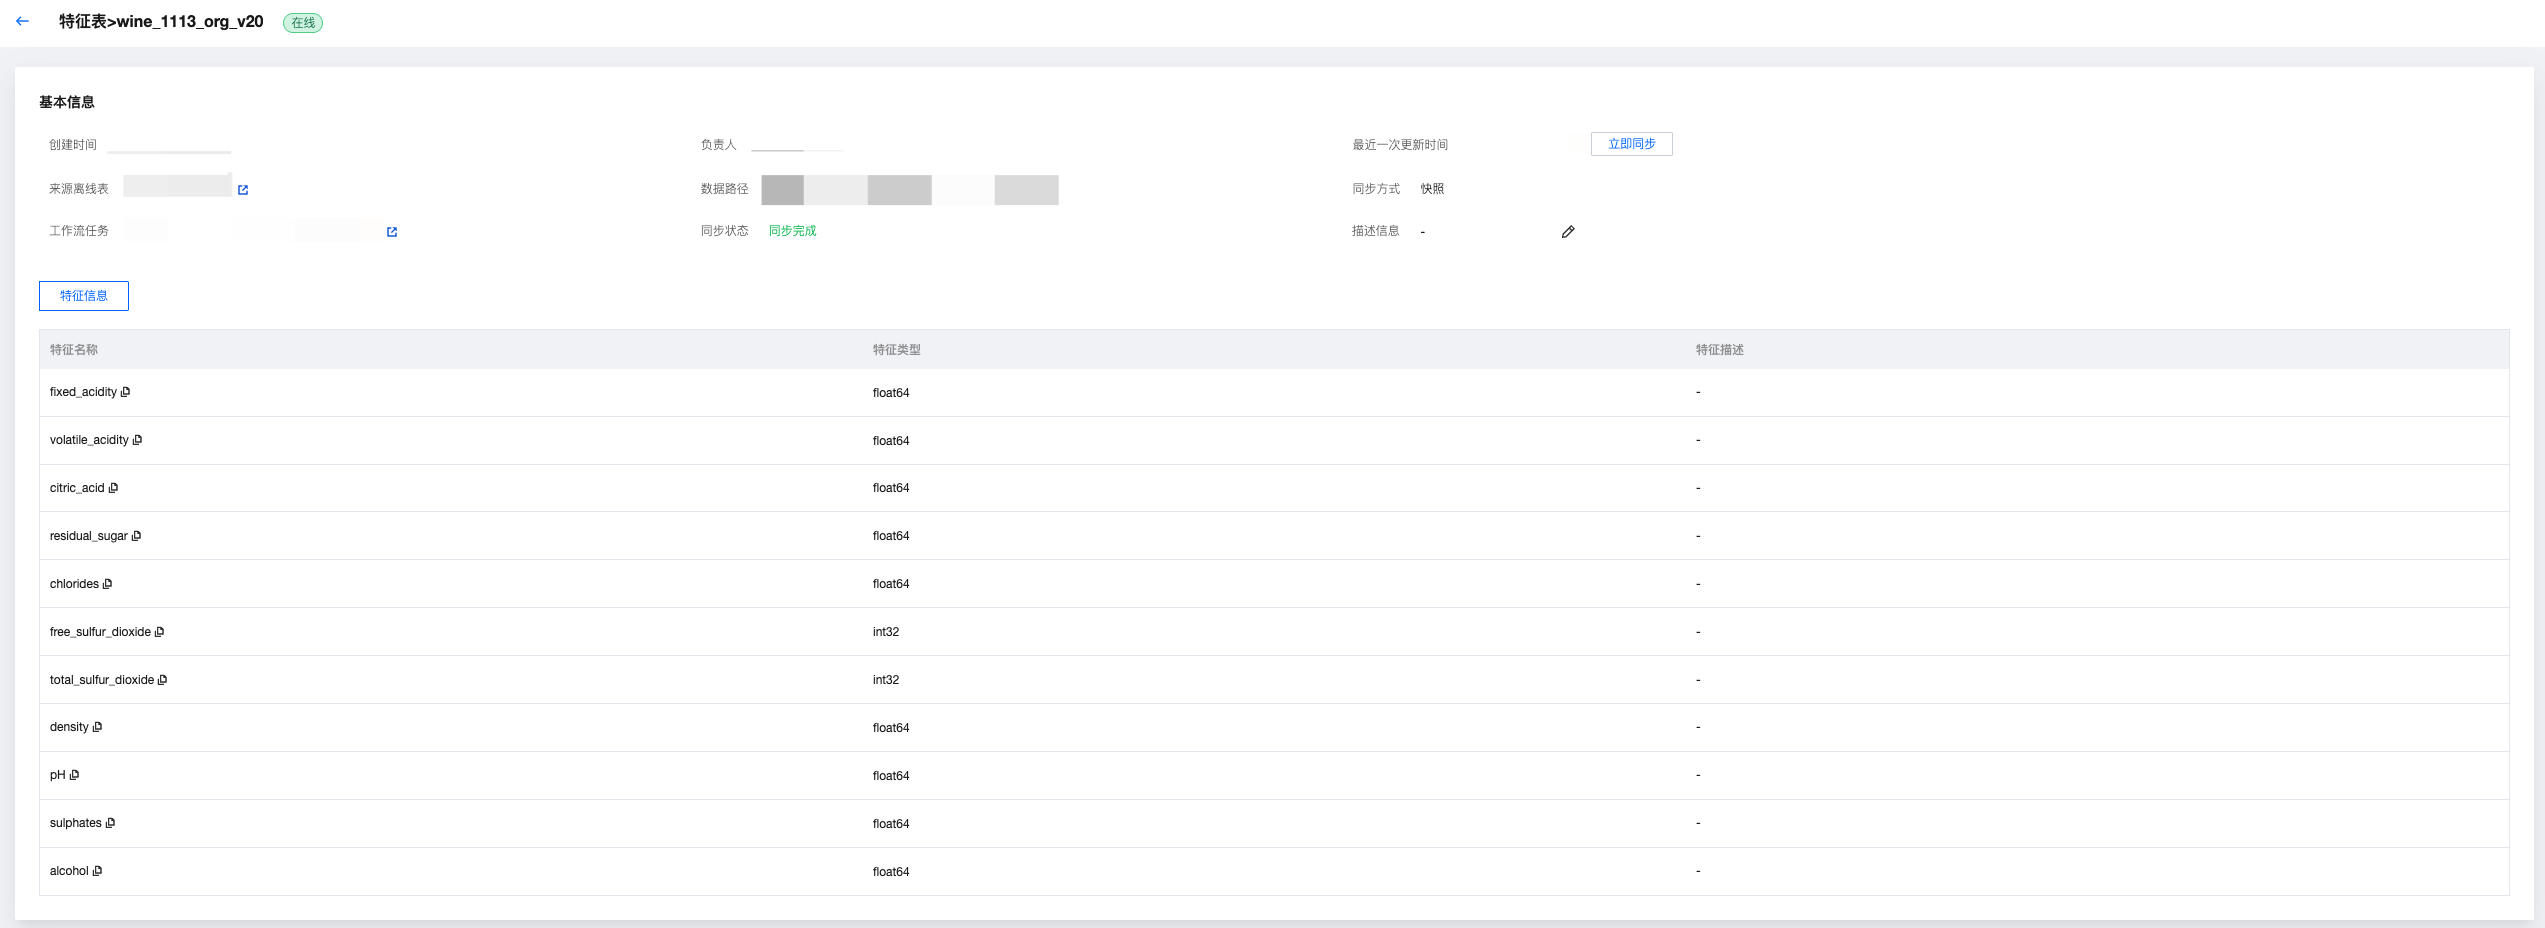Click the 同步完成 sync status text
The width and height of the screenshot is (2545, 928).
[x=792, y=231]
